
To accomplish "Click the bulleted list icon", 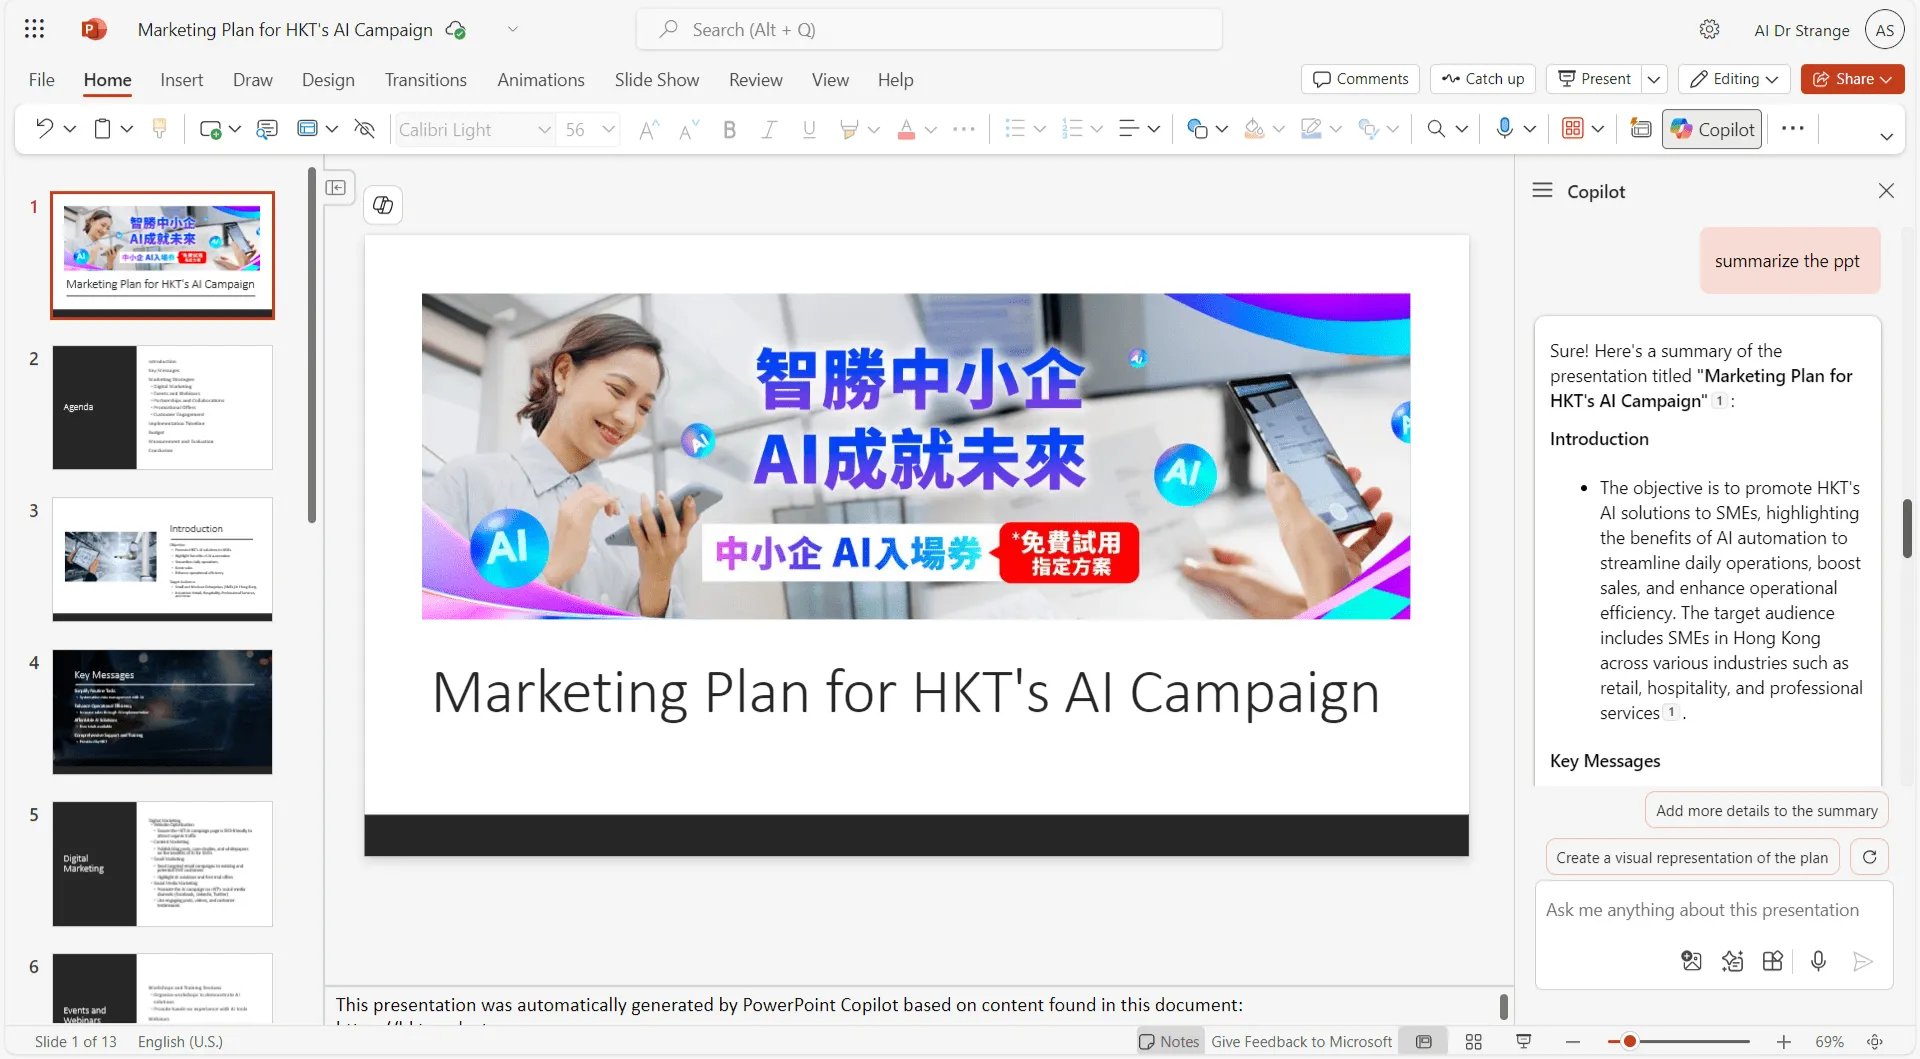I will 1015,128.
